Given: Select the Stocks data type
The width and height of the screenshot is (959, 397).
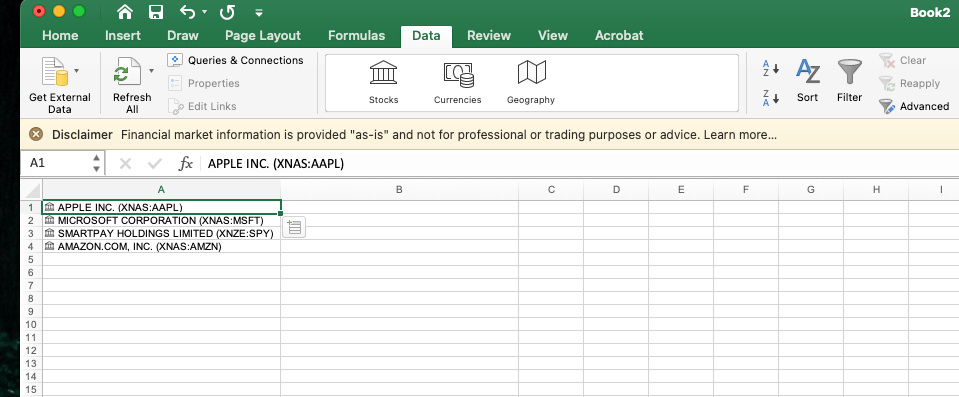Looking at the screenshot, I should (x=383, y=83).
